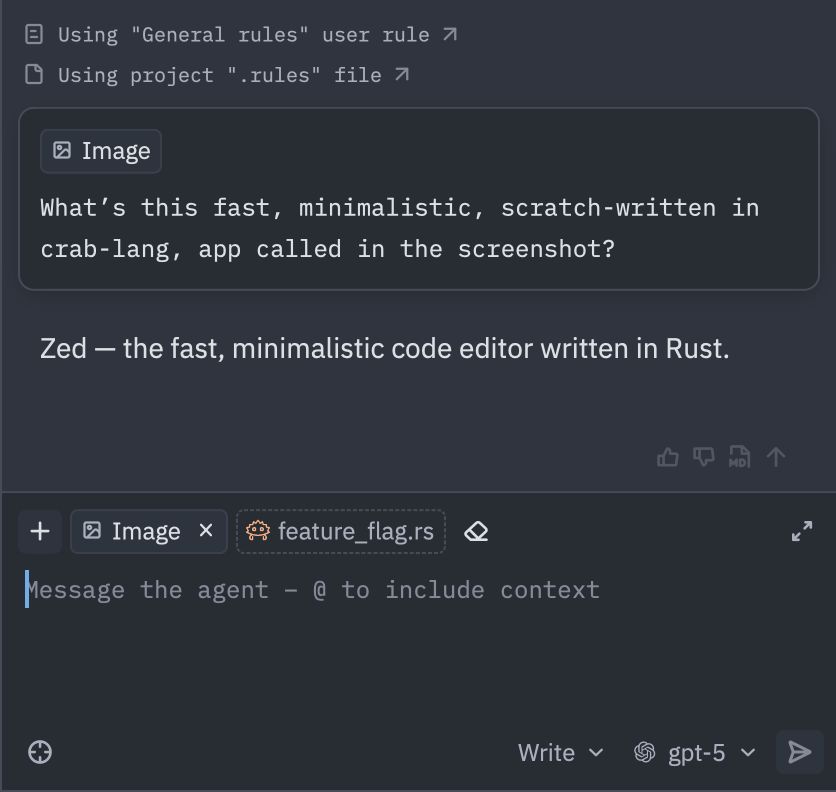
Task: Click the thumbs down feedback icon
Action: coord(704,457)
